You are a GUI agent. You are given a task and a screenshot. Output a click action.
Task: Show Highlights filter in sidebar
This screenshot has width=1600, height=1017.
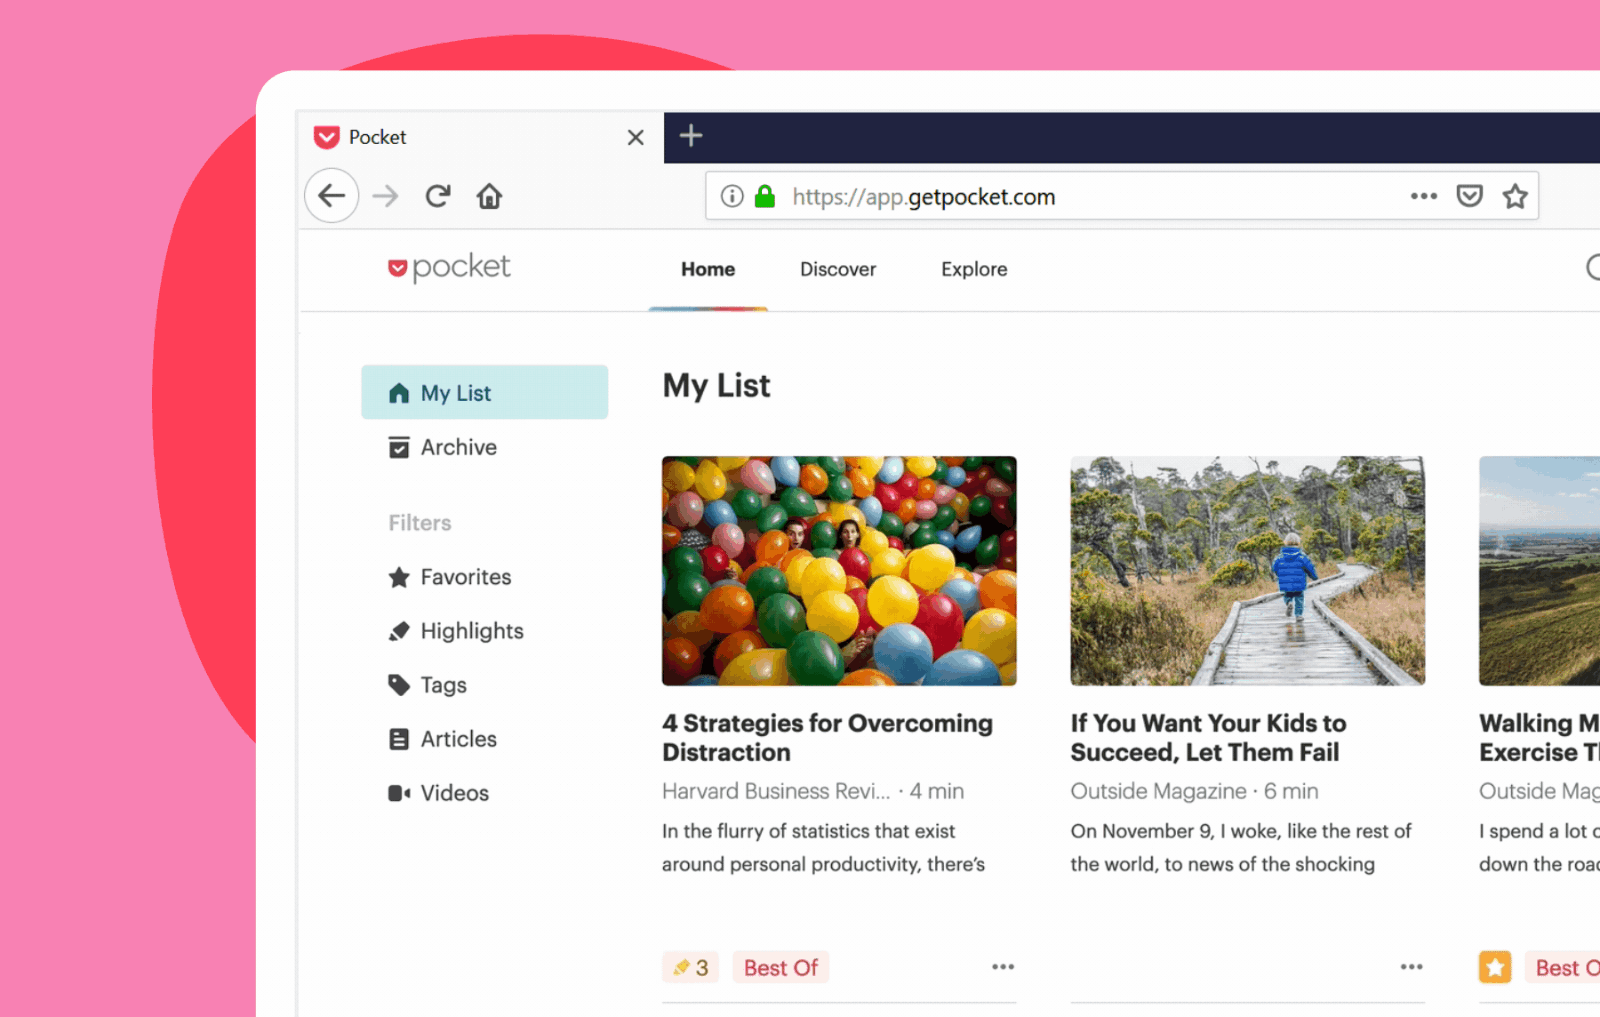click(x=471, y=631)
